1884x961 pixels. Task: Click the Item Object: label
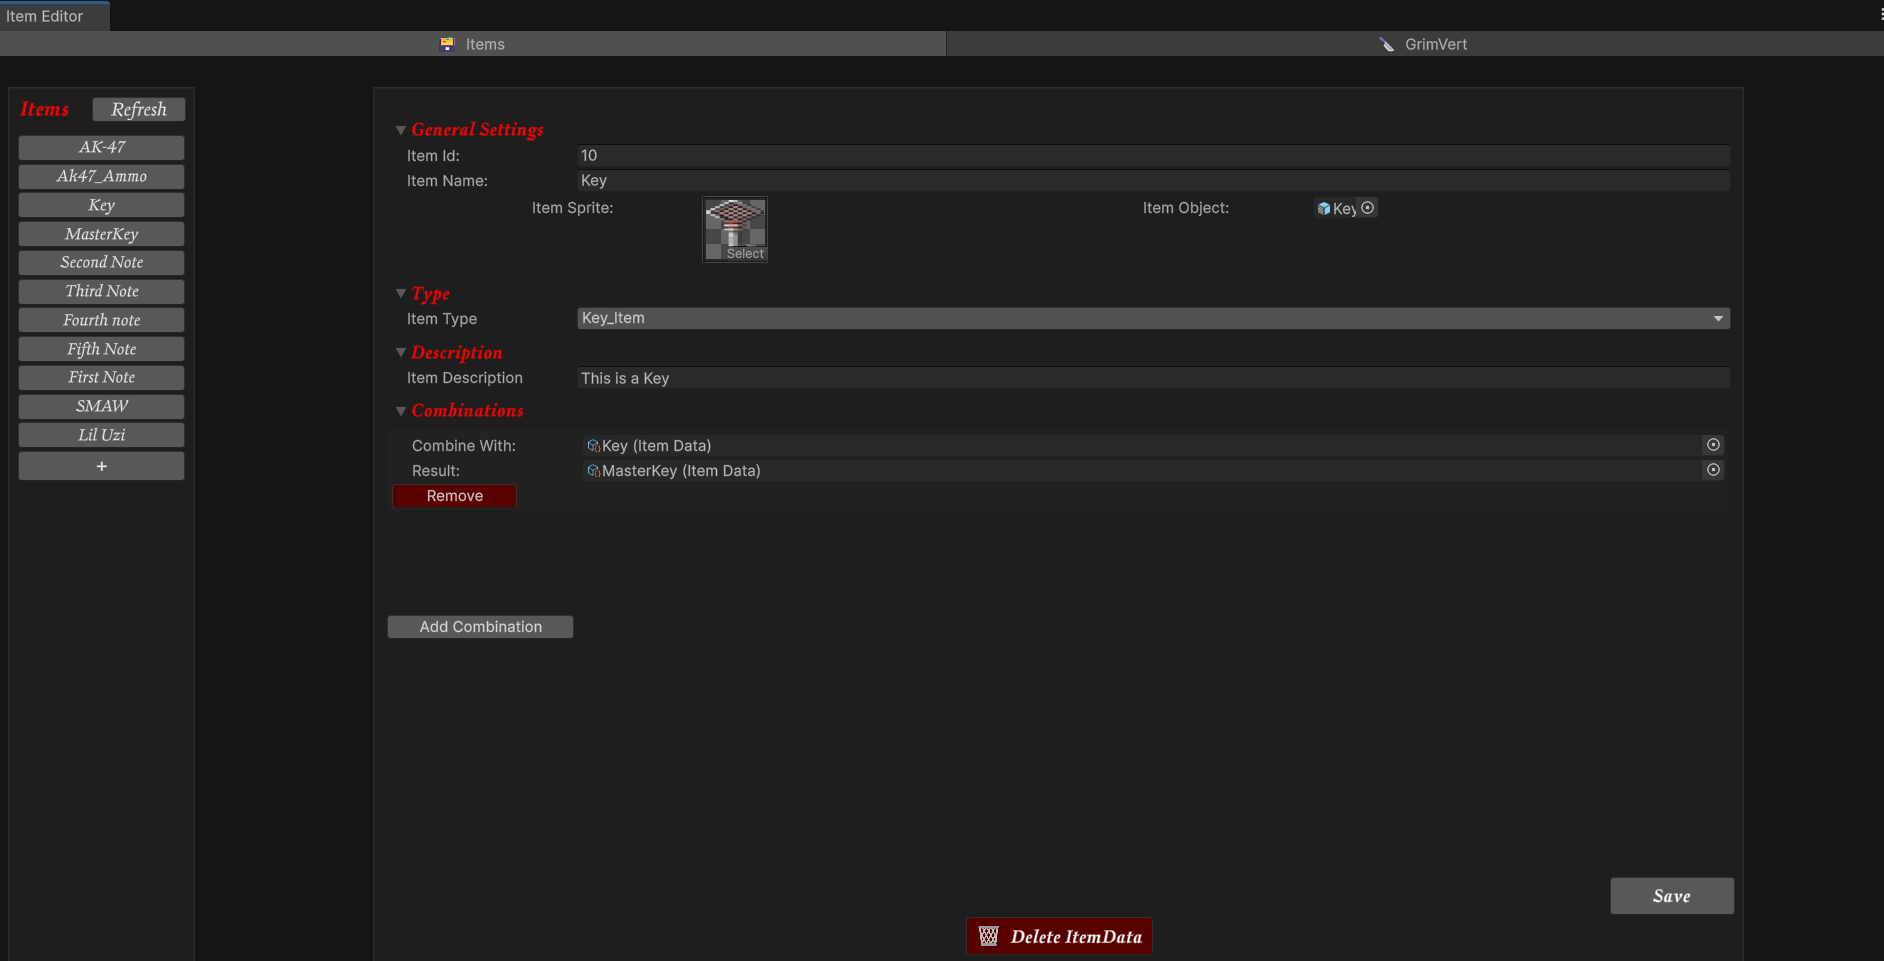1186,208
